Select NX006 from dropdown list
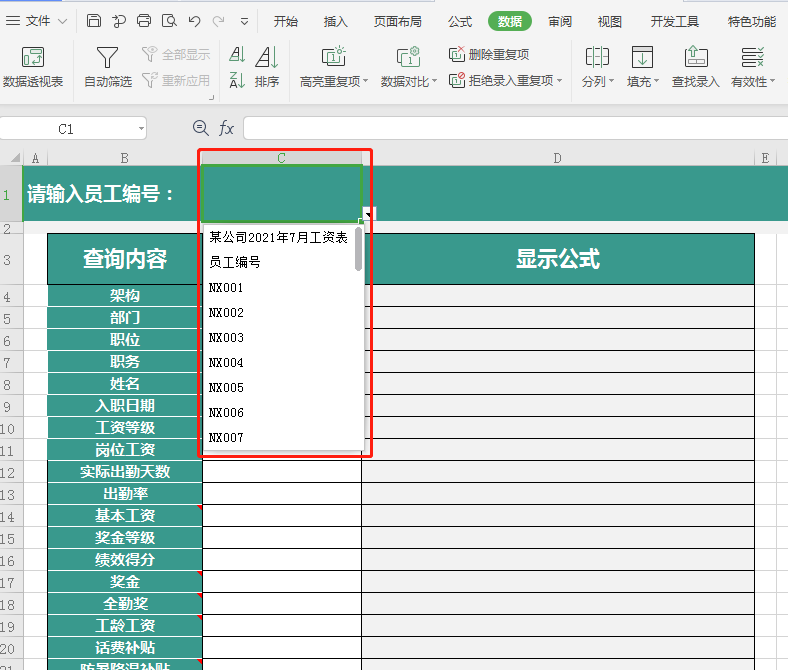Viewport: 788px width, 670px height. point(278,413)
